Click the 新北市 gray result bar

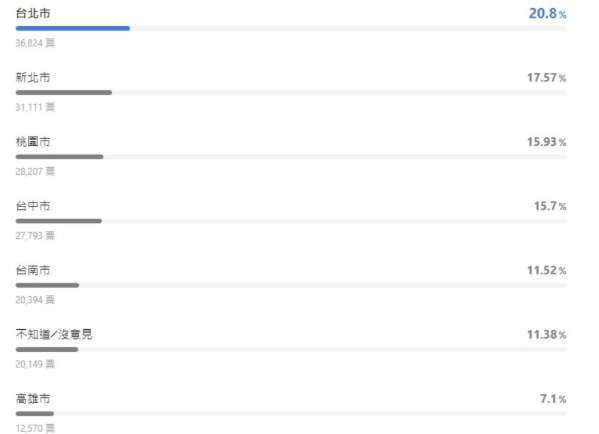pyautogui.click(x=64, y=92)
